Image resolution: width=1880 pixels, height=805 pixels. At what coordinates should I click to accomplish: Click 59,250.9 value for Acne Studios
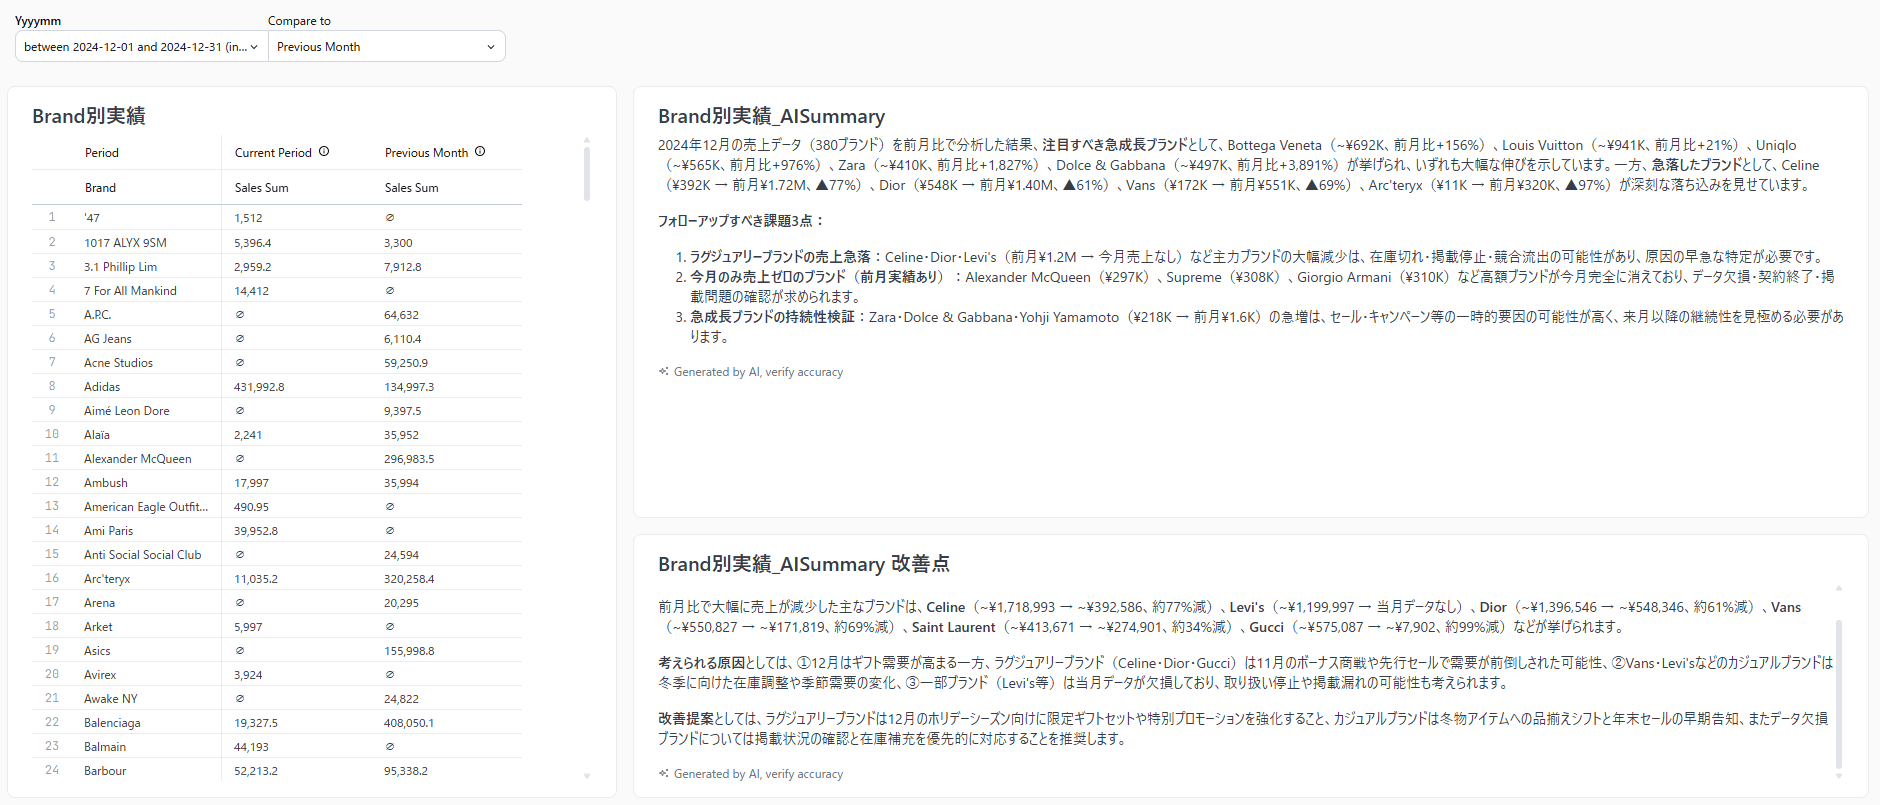(406, 363)
